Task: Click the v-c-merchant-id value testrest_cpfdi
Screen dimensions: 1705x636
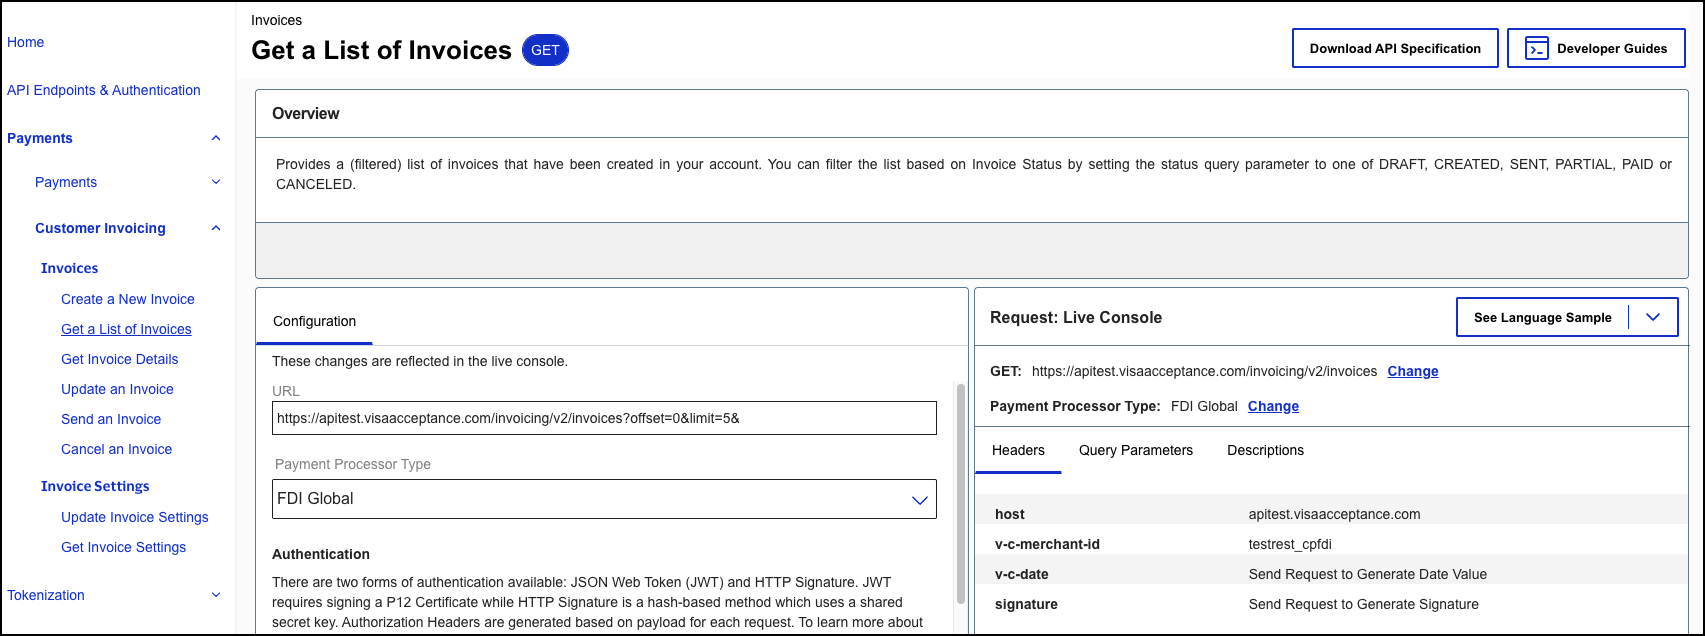Action: (x=1290, y=544)
